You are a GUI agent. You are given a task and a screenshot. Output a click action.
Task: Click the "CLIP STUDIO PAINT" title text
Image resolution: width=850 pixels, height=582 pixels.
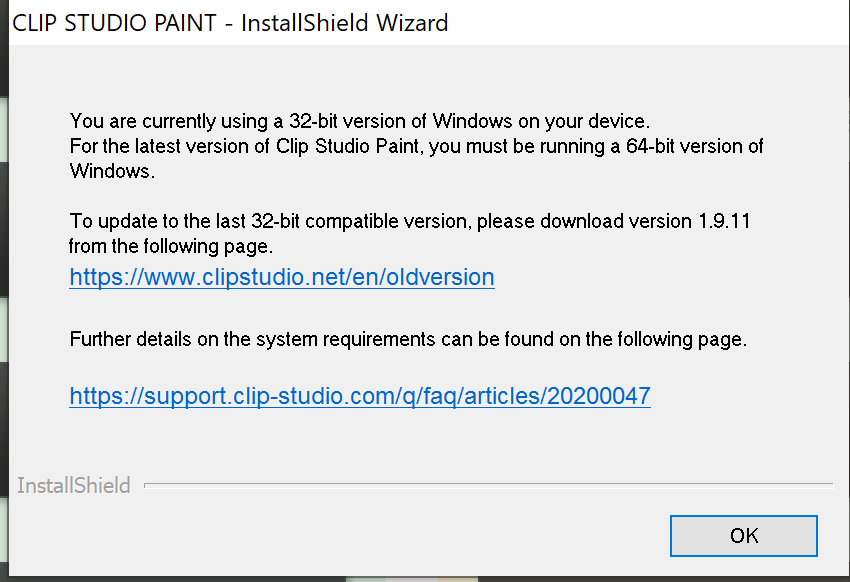(x=113, y=22)
